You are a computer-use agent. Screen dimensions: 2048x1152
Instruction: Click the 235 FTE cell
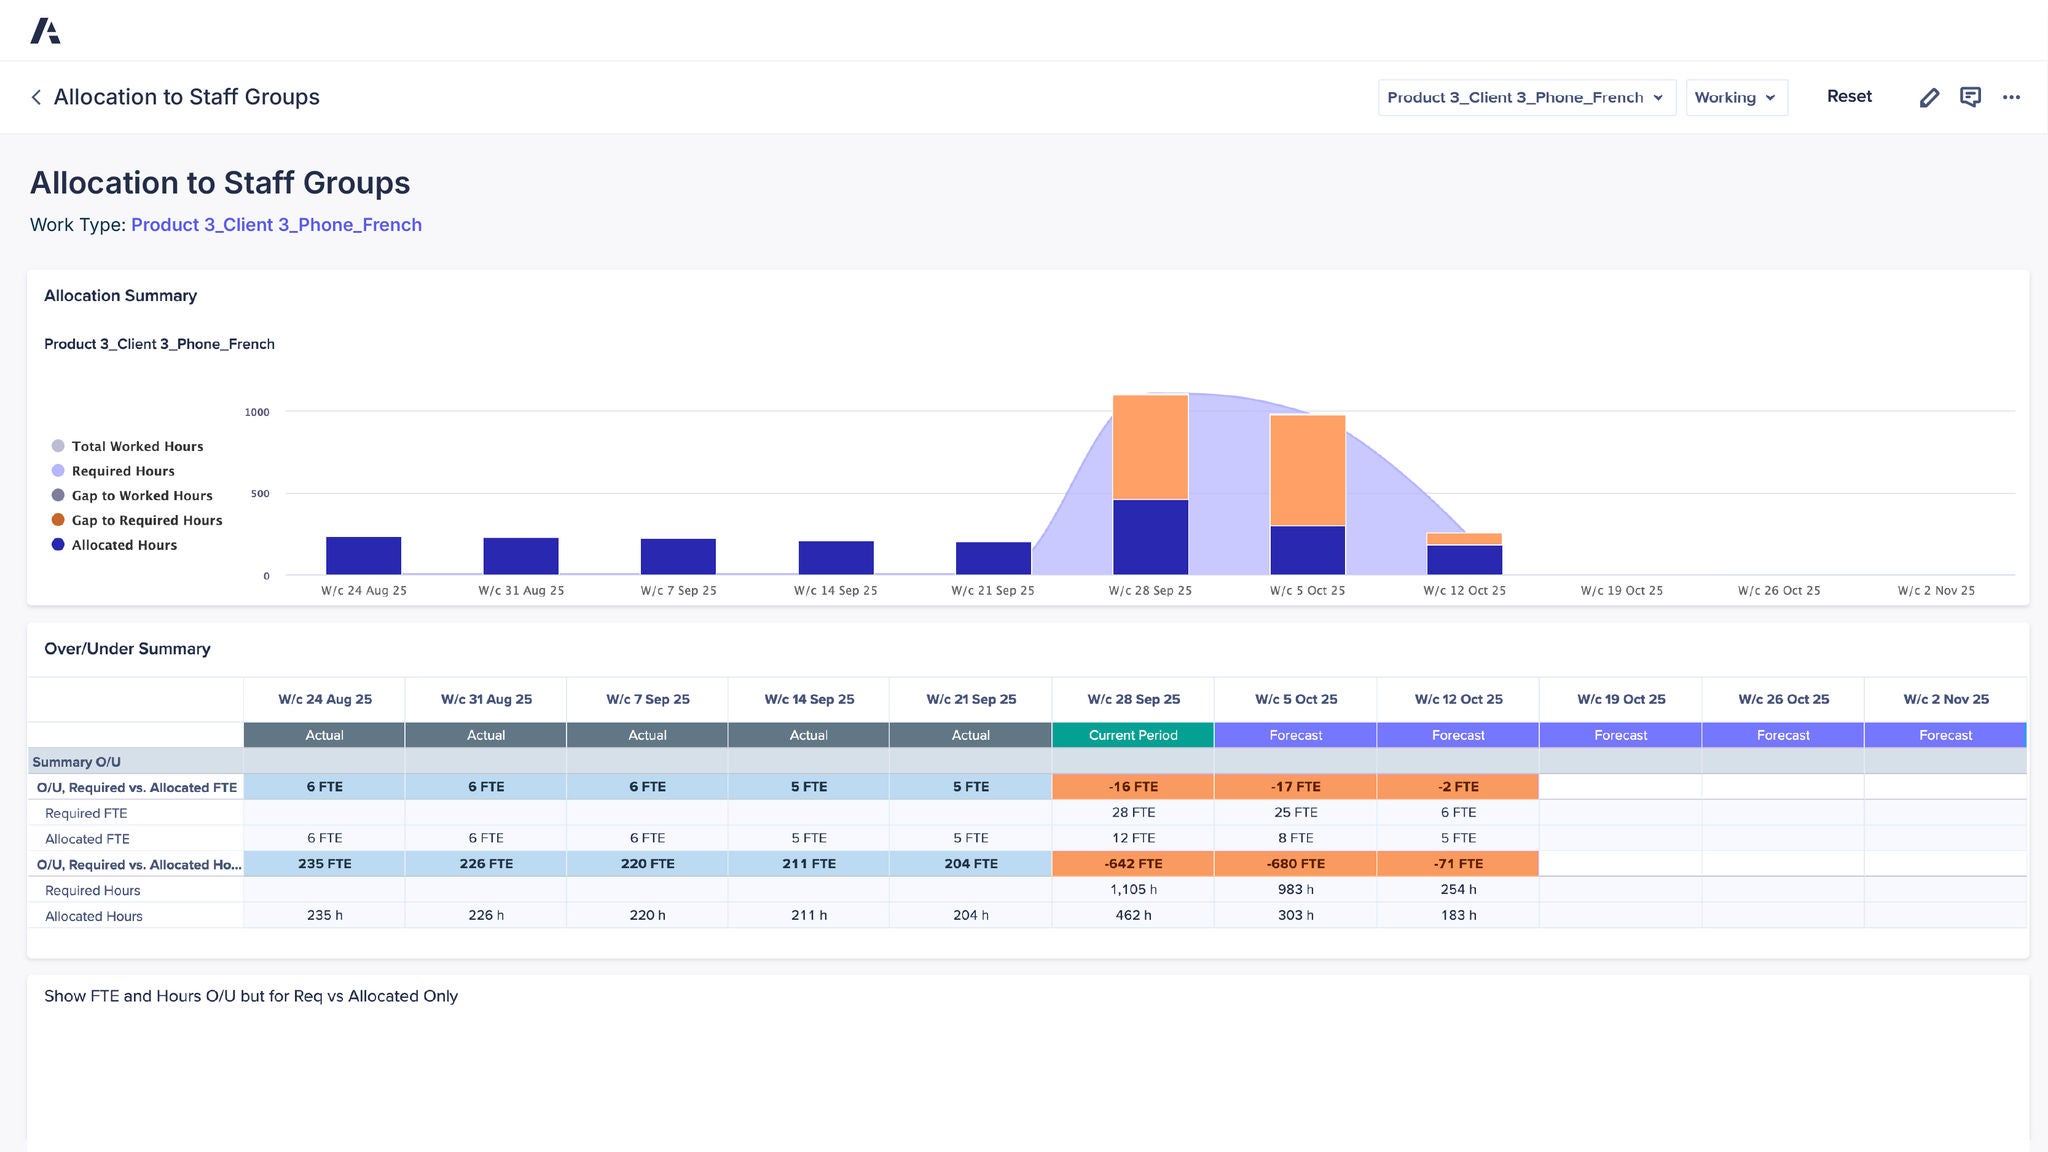click(x=325, y=864)
